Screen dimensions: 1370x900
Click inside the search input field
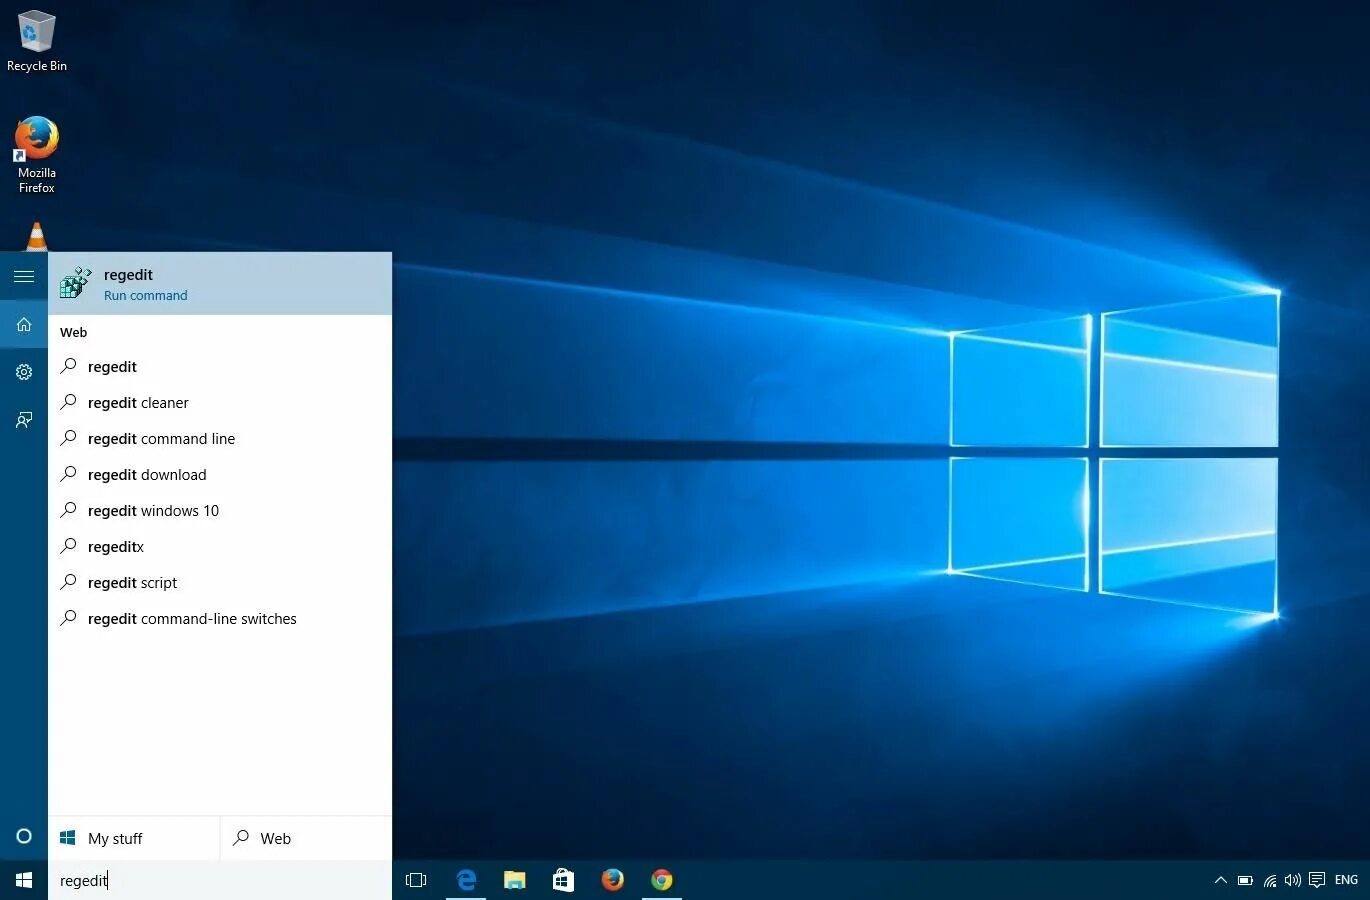coord(150,880)
